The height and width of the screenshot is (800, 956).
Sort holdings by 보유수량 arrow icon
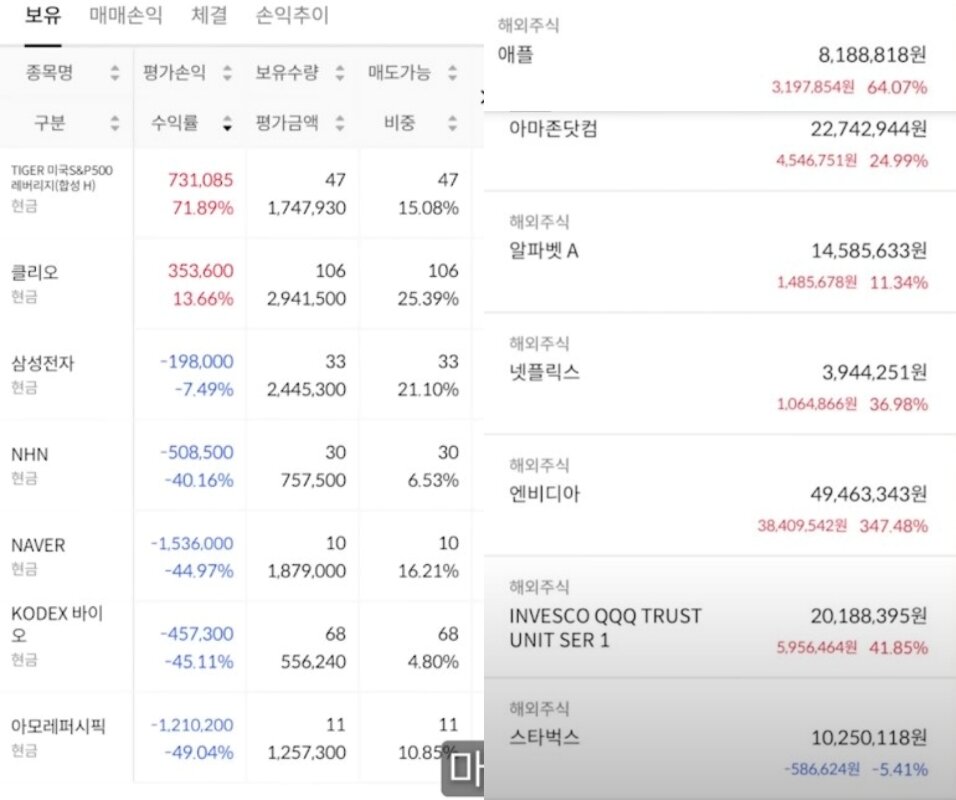click(x=340, y=73)
